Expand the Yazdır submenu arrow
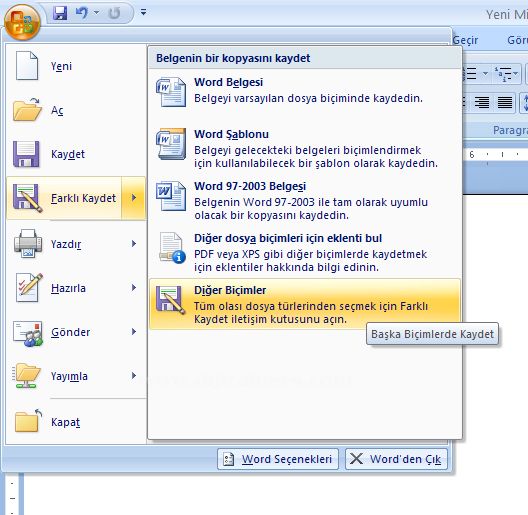Image resolution: width=528 pixels, height=515 pixels. [134, 244]
